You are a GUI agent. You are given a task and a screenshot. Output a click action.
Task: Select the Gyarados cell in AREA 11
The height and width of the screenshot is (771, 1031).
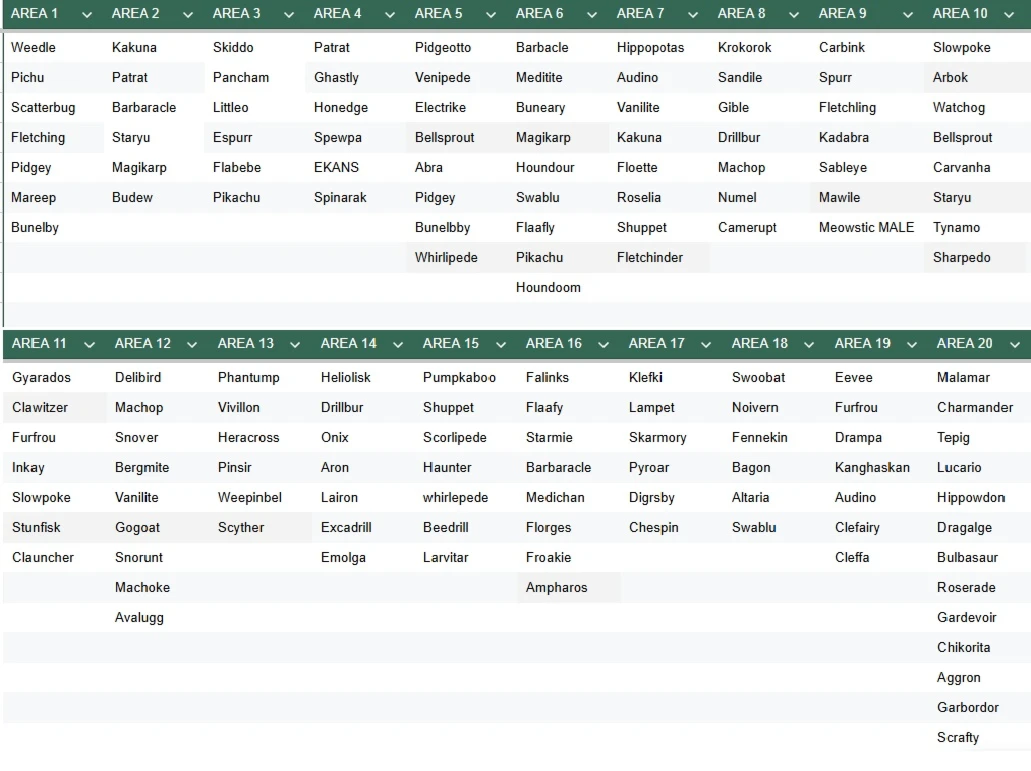(x=41, y=378)
